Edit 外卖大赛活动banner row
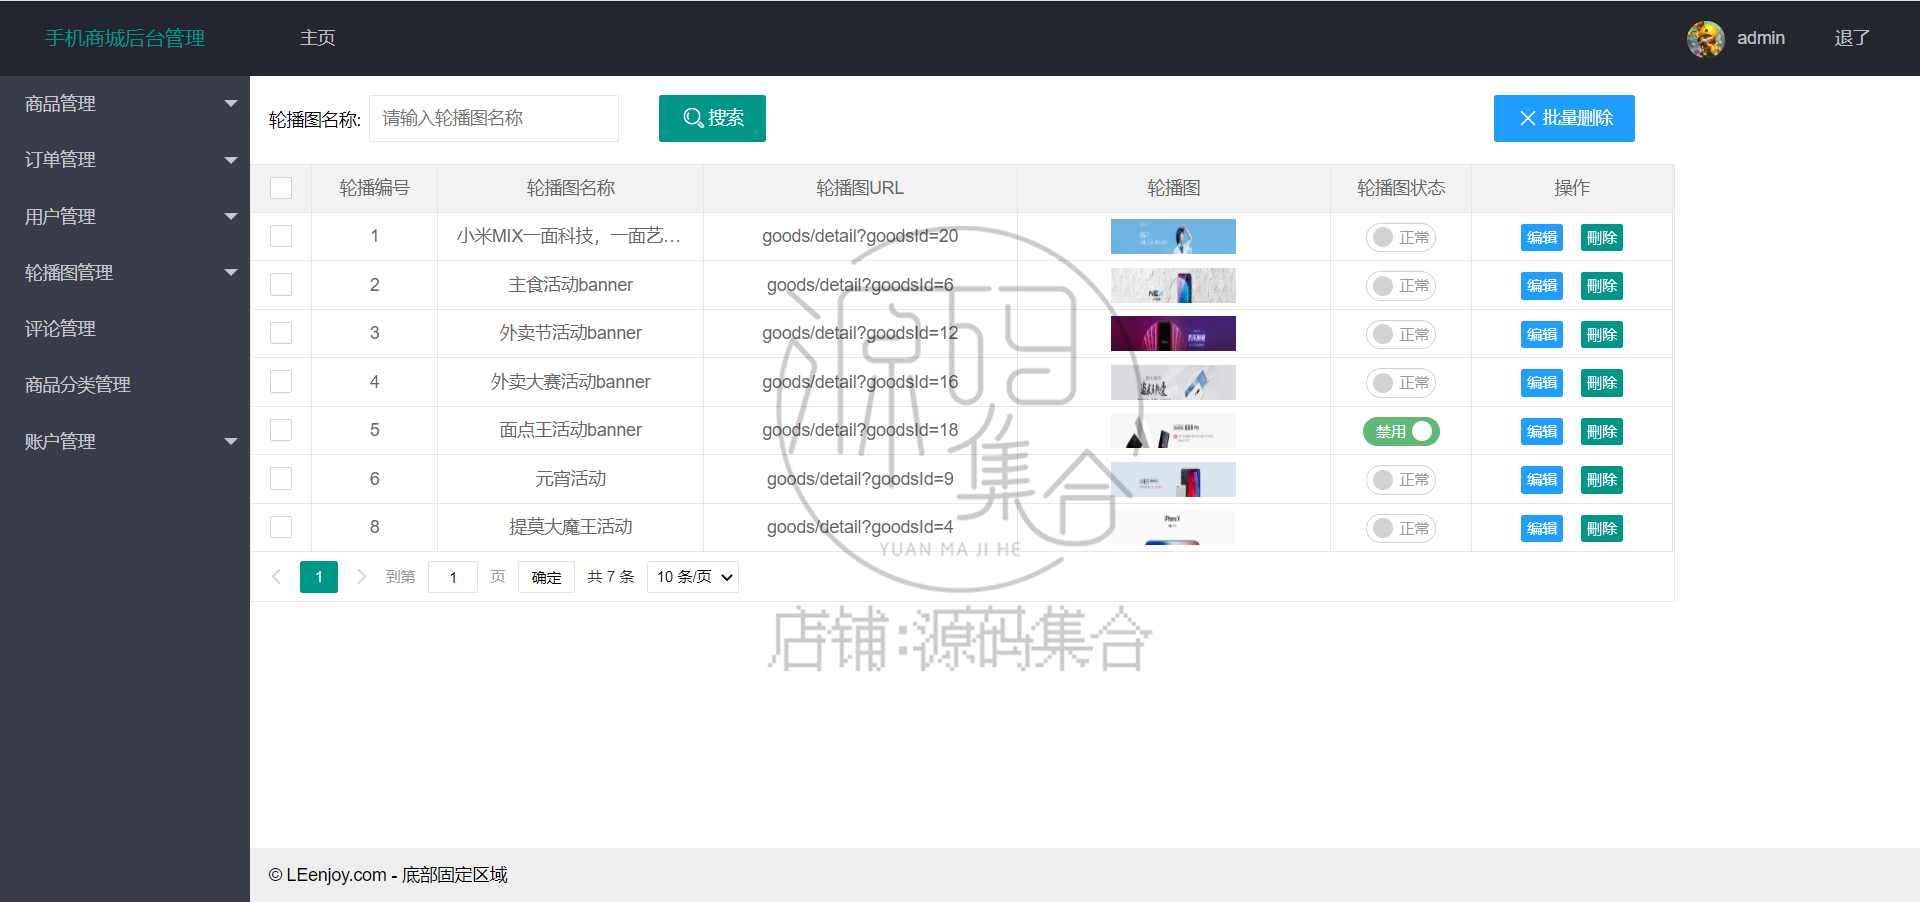 [x=1542, y=383]
